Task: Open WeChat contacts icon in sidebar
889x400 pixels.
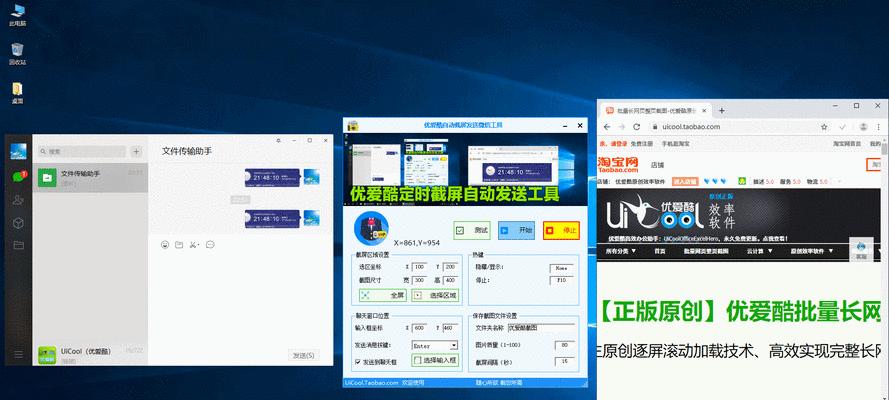Action: (x=18, y=199)
